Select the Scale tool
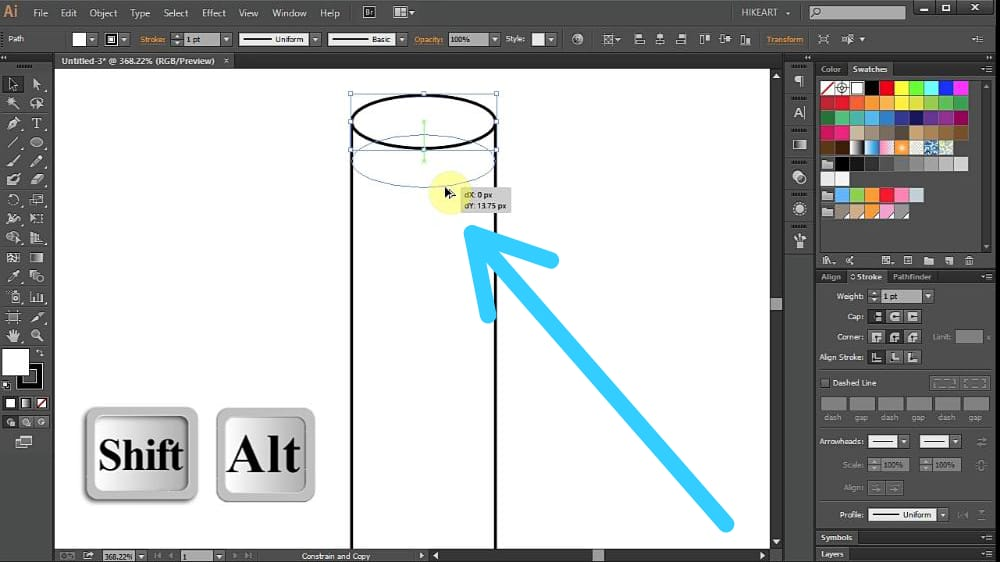This screenshot has height=562, width=1000. (36, 200)
